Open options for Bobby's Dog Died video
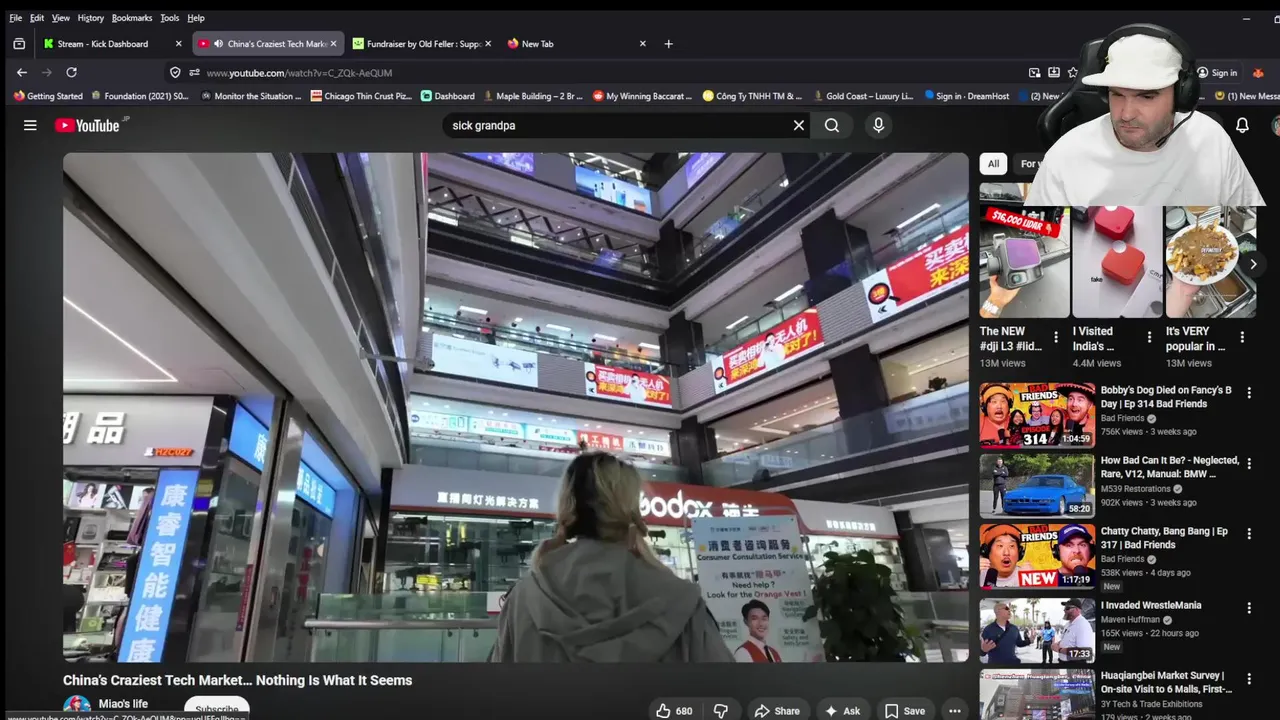The width and height of the screenshot is (1280, 720). pyautogui.click(x=1249, y=393)
